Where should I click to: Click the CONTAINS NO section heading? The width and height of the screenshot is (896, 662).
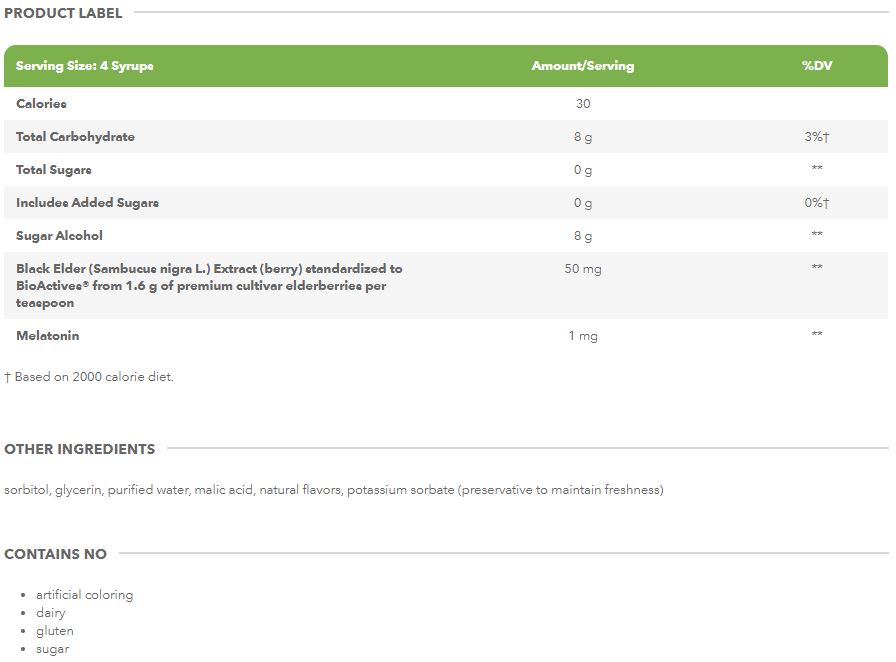(x=55, y=554)
